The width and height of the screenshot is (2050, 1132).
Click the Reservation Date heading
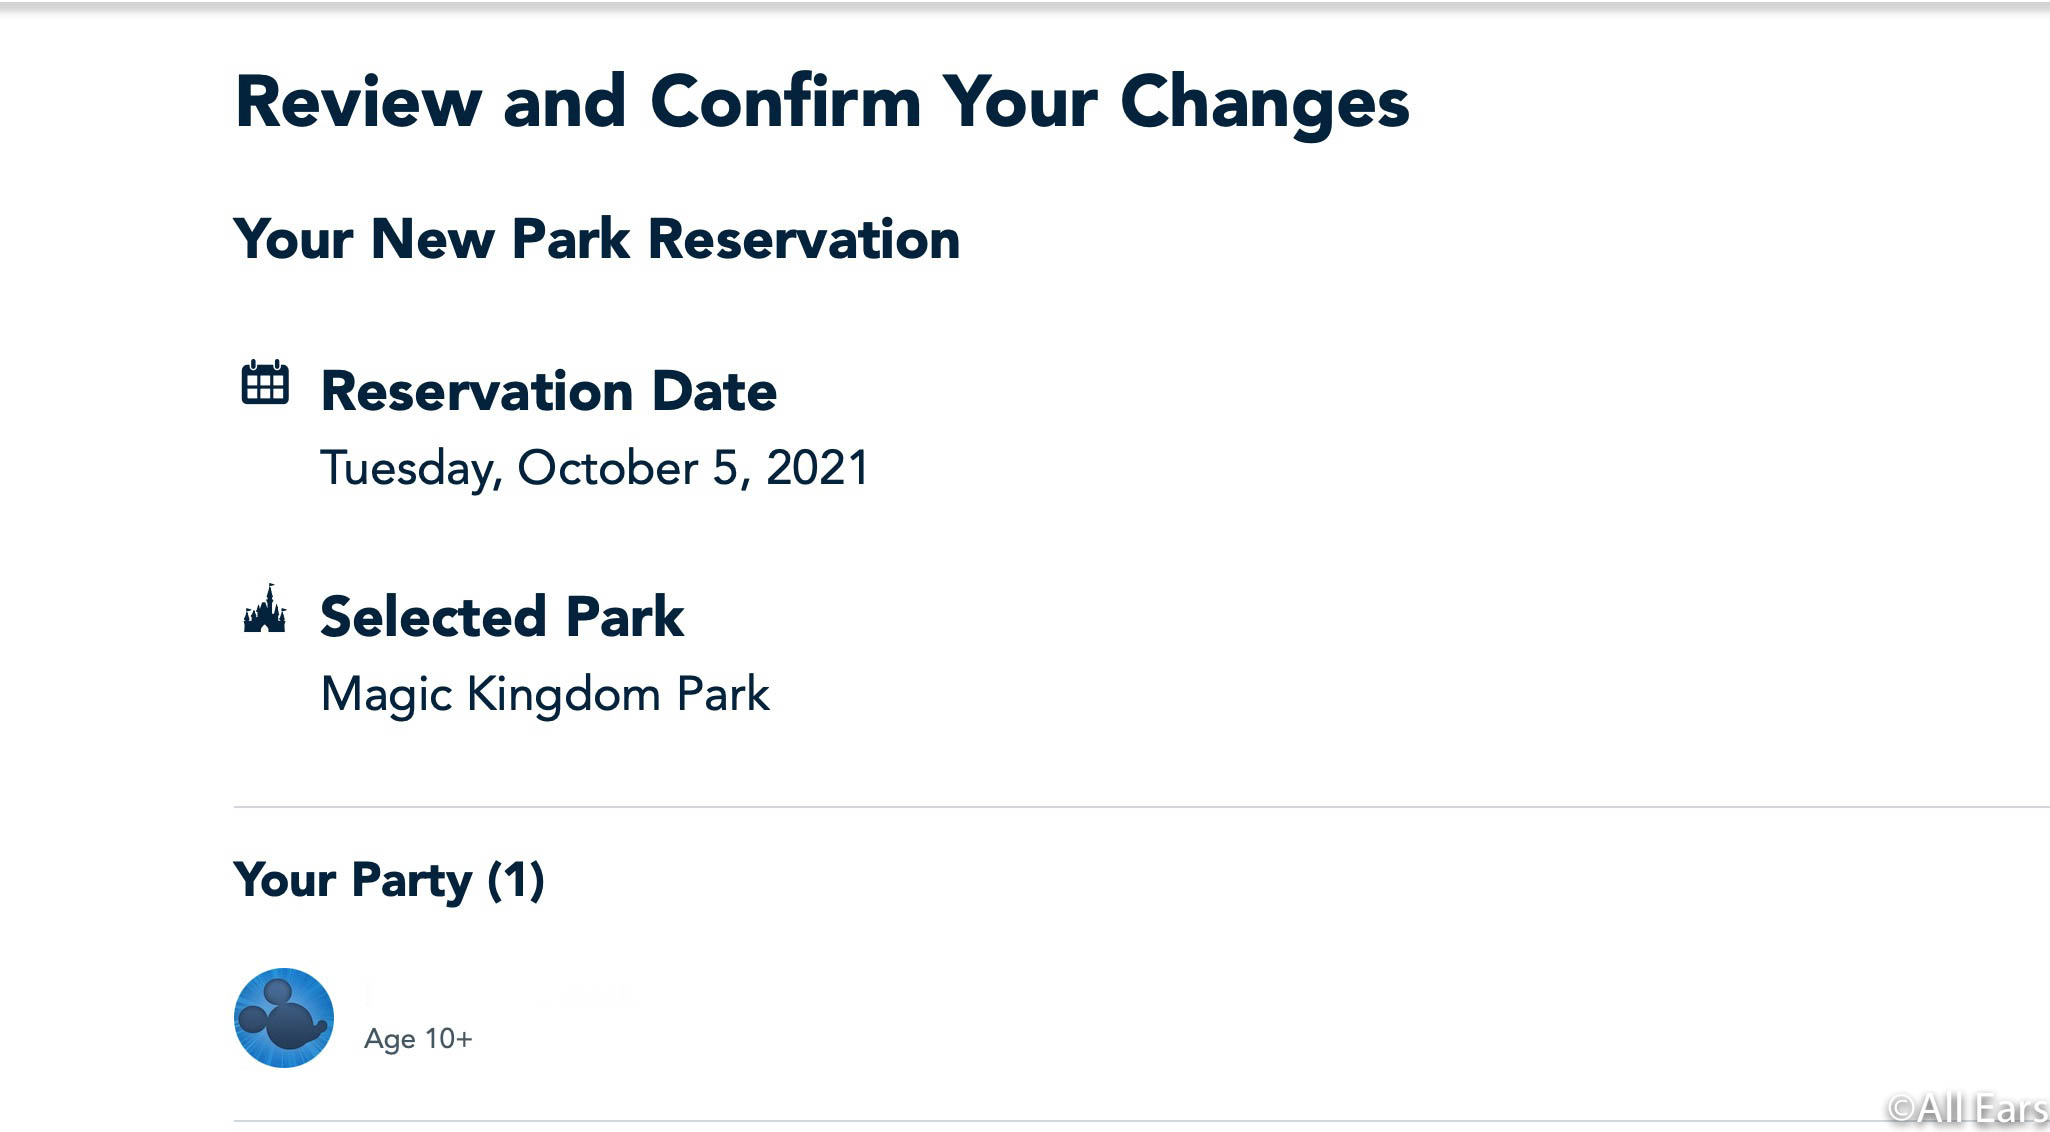click(548, 391)
